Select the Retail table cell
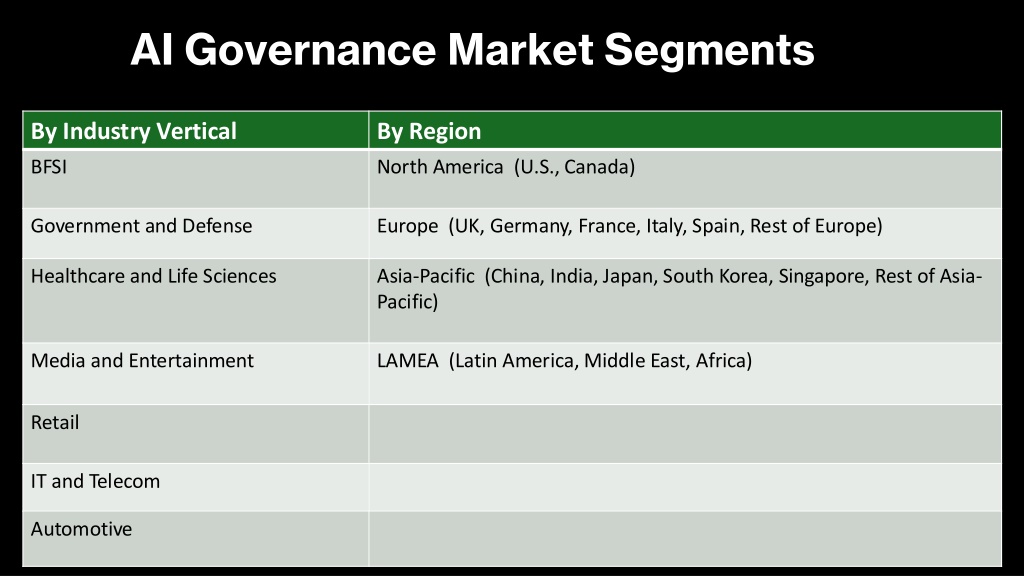Viewport: 1024px width, 576px height. point(196,434)
